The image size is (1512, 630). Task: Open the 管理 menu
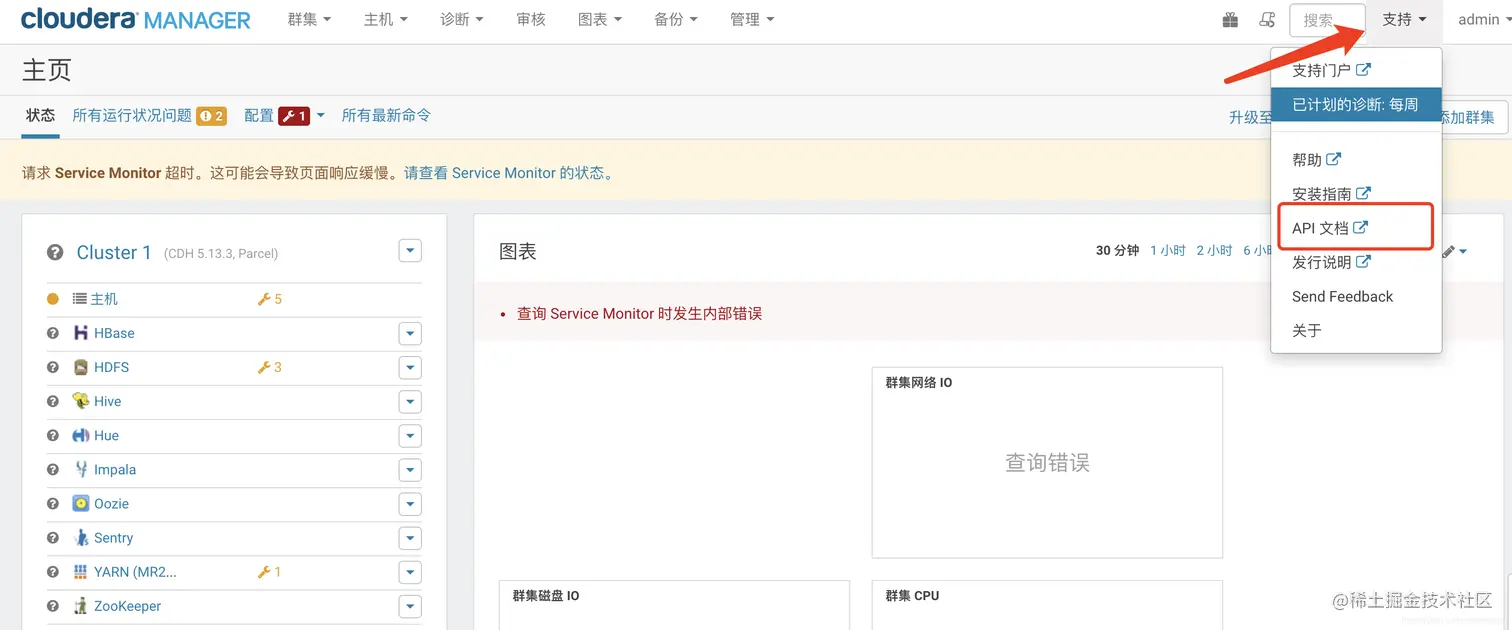(x=751, y=20)
